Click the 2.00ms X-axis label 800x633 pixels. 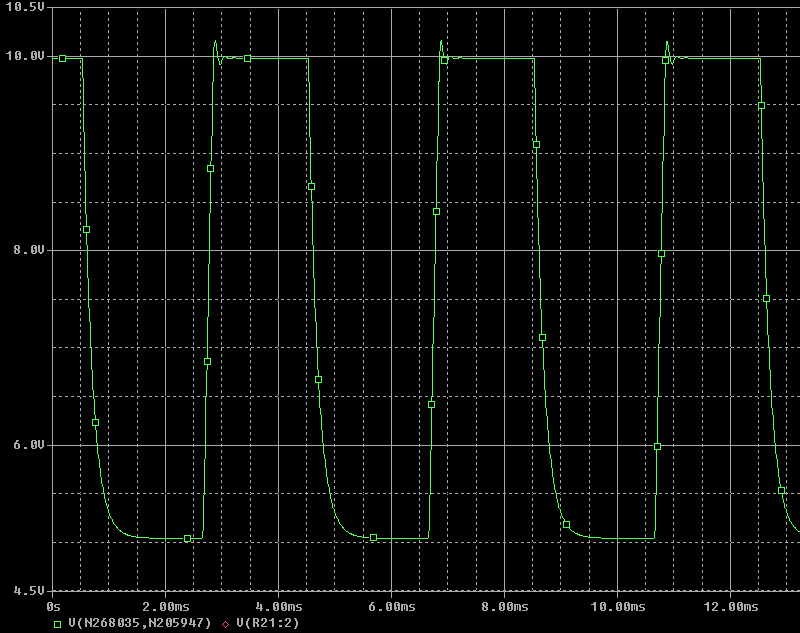tap(166, 607)
